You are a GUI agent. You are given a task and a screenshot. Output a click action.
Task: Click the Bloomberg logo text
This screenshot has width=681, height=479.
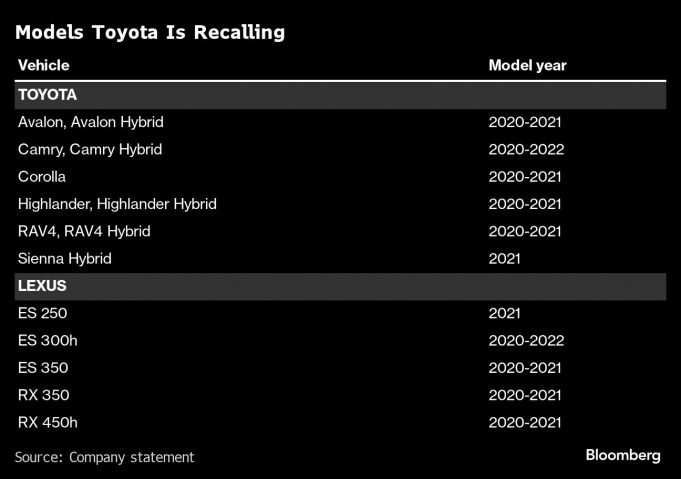point(622,455)
